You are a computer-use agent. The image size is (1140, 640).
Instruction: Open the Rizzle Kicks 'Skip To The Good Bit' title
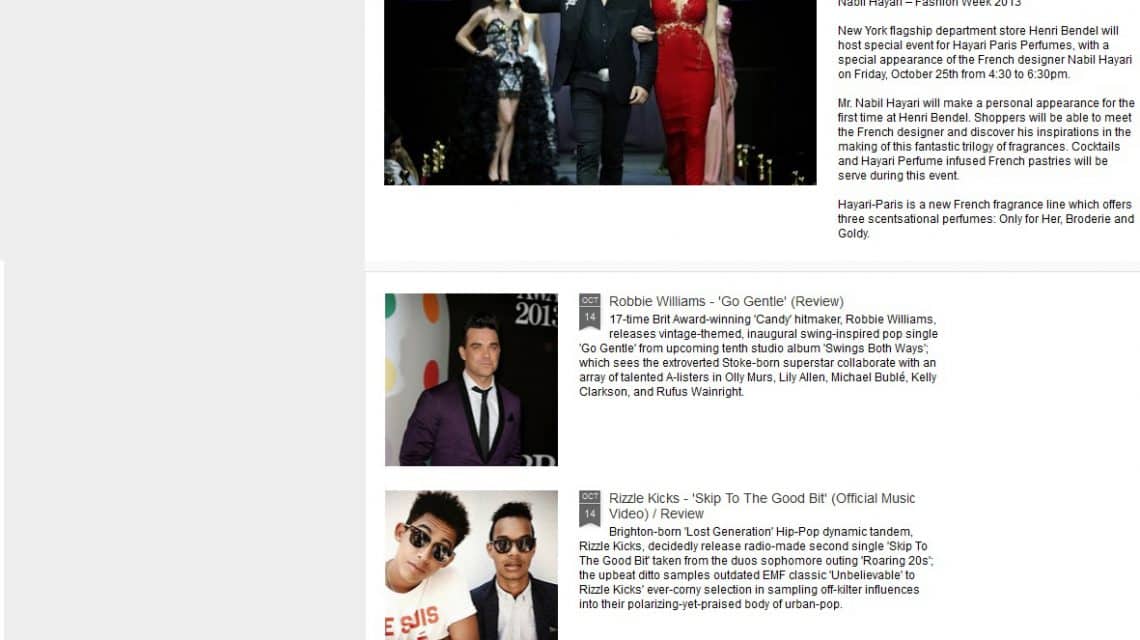pos(762,498)
